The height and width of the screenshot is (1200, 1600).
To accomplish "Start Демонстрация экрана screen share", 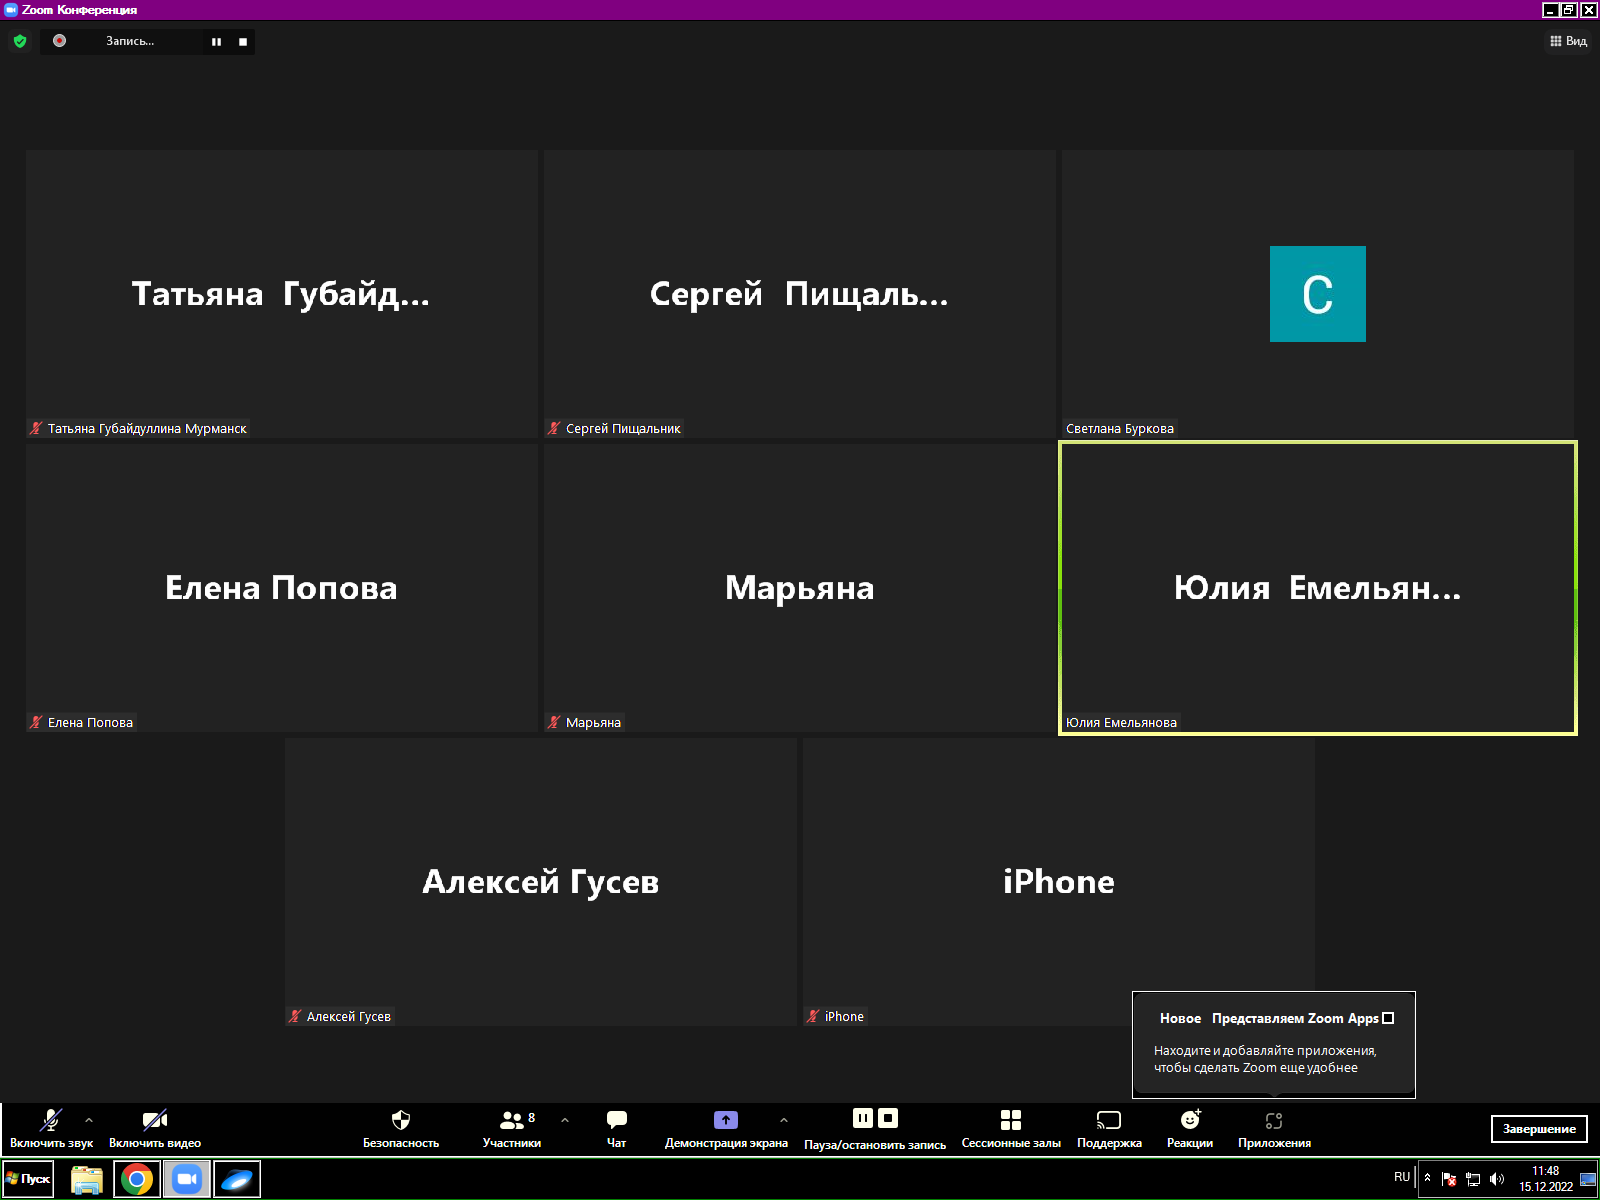I will [x=726, y=1128].
